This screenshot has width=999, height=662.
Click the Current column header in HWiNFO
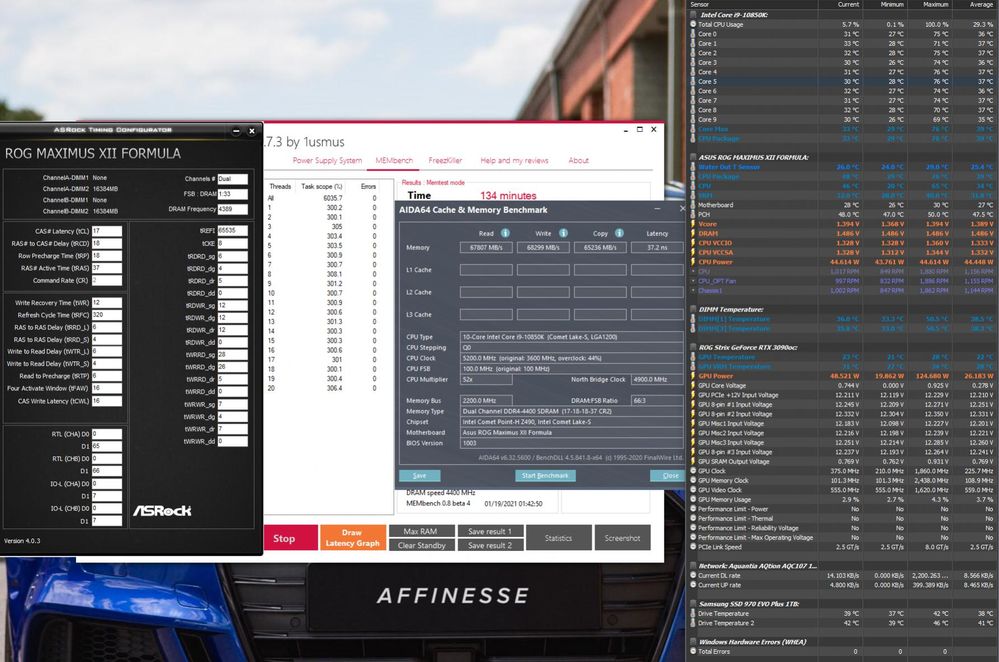(848, 4)
